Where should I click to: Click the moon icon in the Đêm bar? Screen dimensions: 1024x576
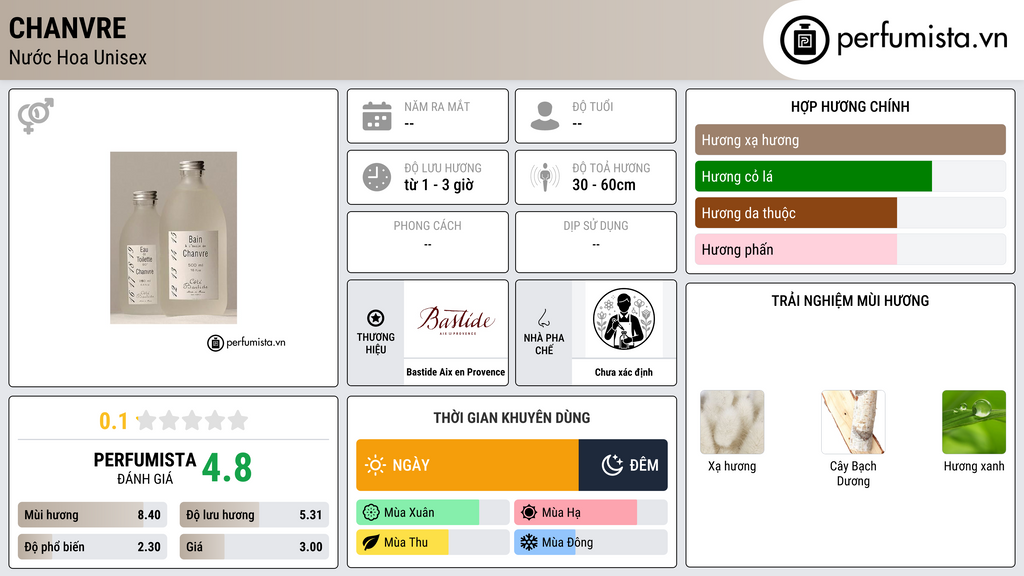click(x=612, y=465)
